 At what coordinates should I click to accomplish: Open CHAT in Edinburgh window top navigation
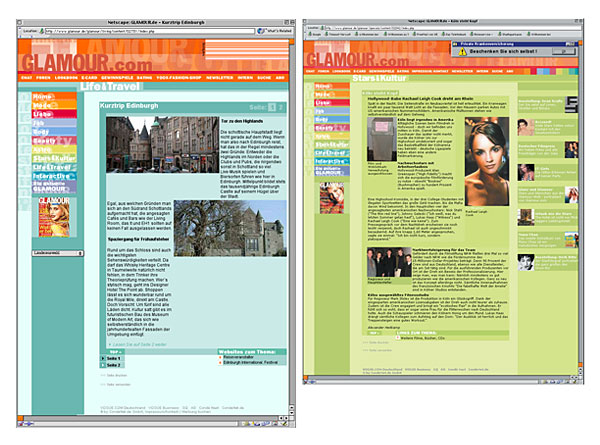pos(26,78)
